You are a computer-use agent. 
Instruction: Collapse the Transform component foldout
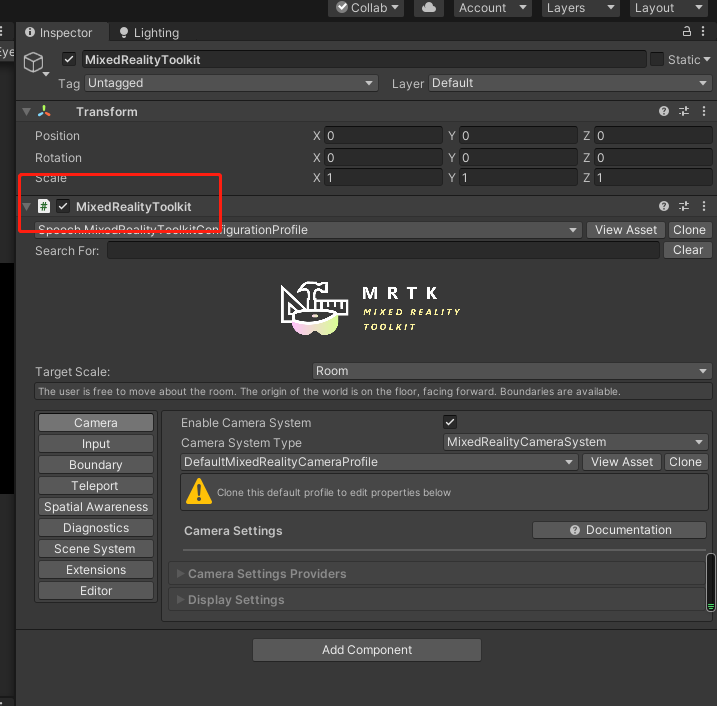pyautogui.click(x=27, y=111)
